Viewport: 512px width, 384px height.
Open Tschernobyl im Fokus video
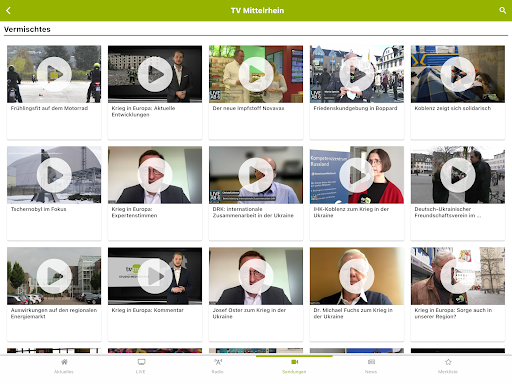pos(54,175)
